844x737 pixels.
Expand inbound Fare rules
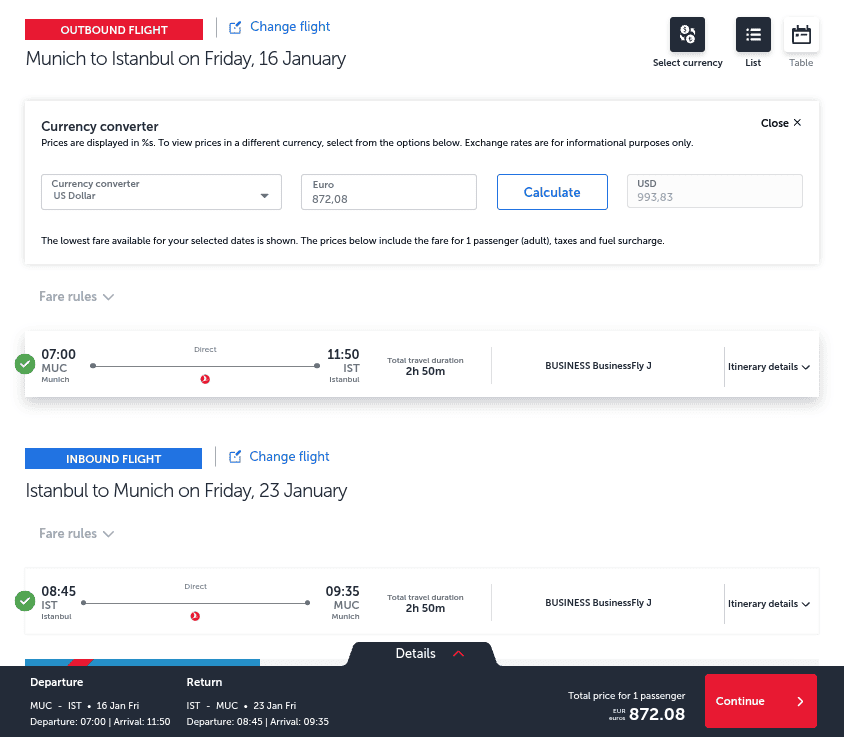(76, 534)
